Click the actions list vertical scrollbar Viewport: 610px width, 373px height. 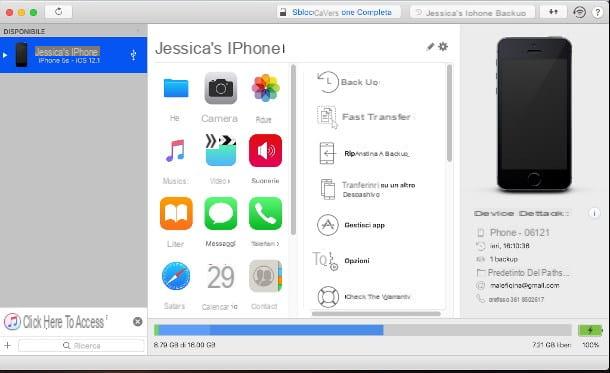[x=449, y=113]
